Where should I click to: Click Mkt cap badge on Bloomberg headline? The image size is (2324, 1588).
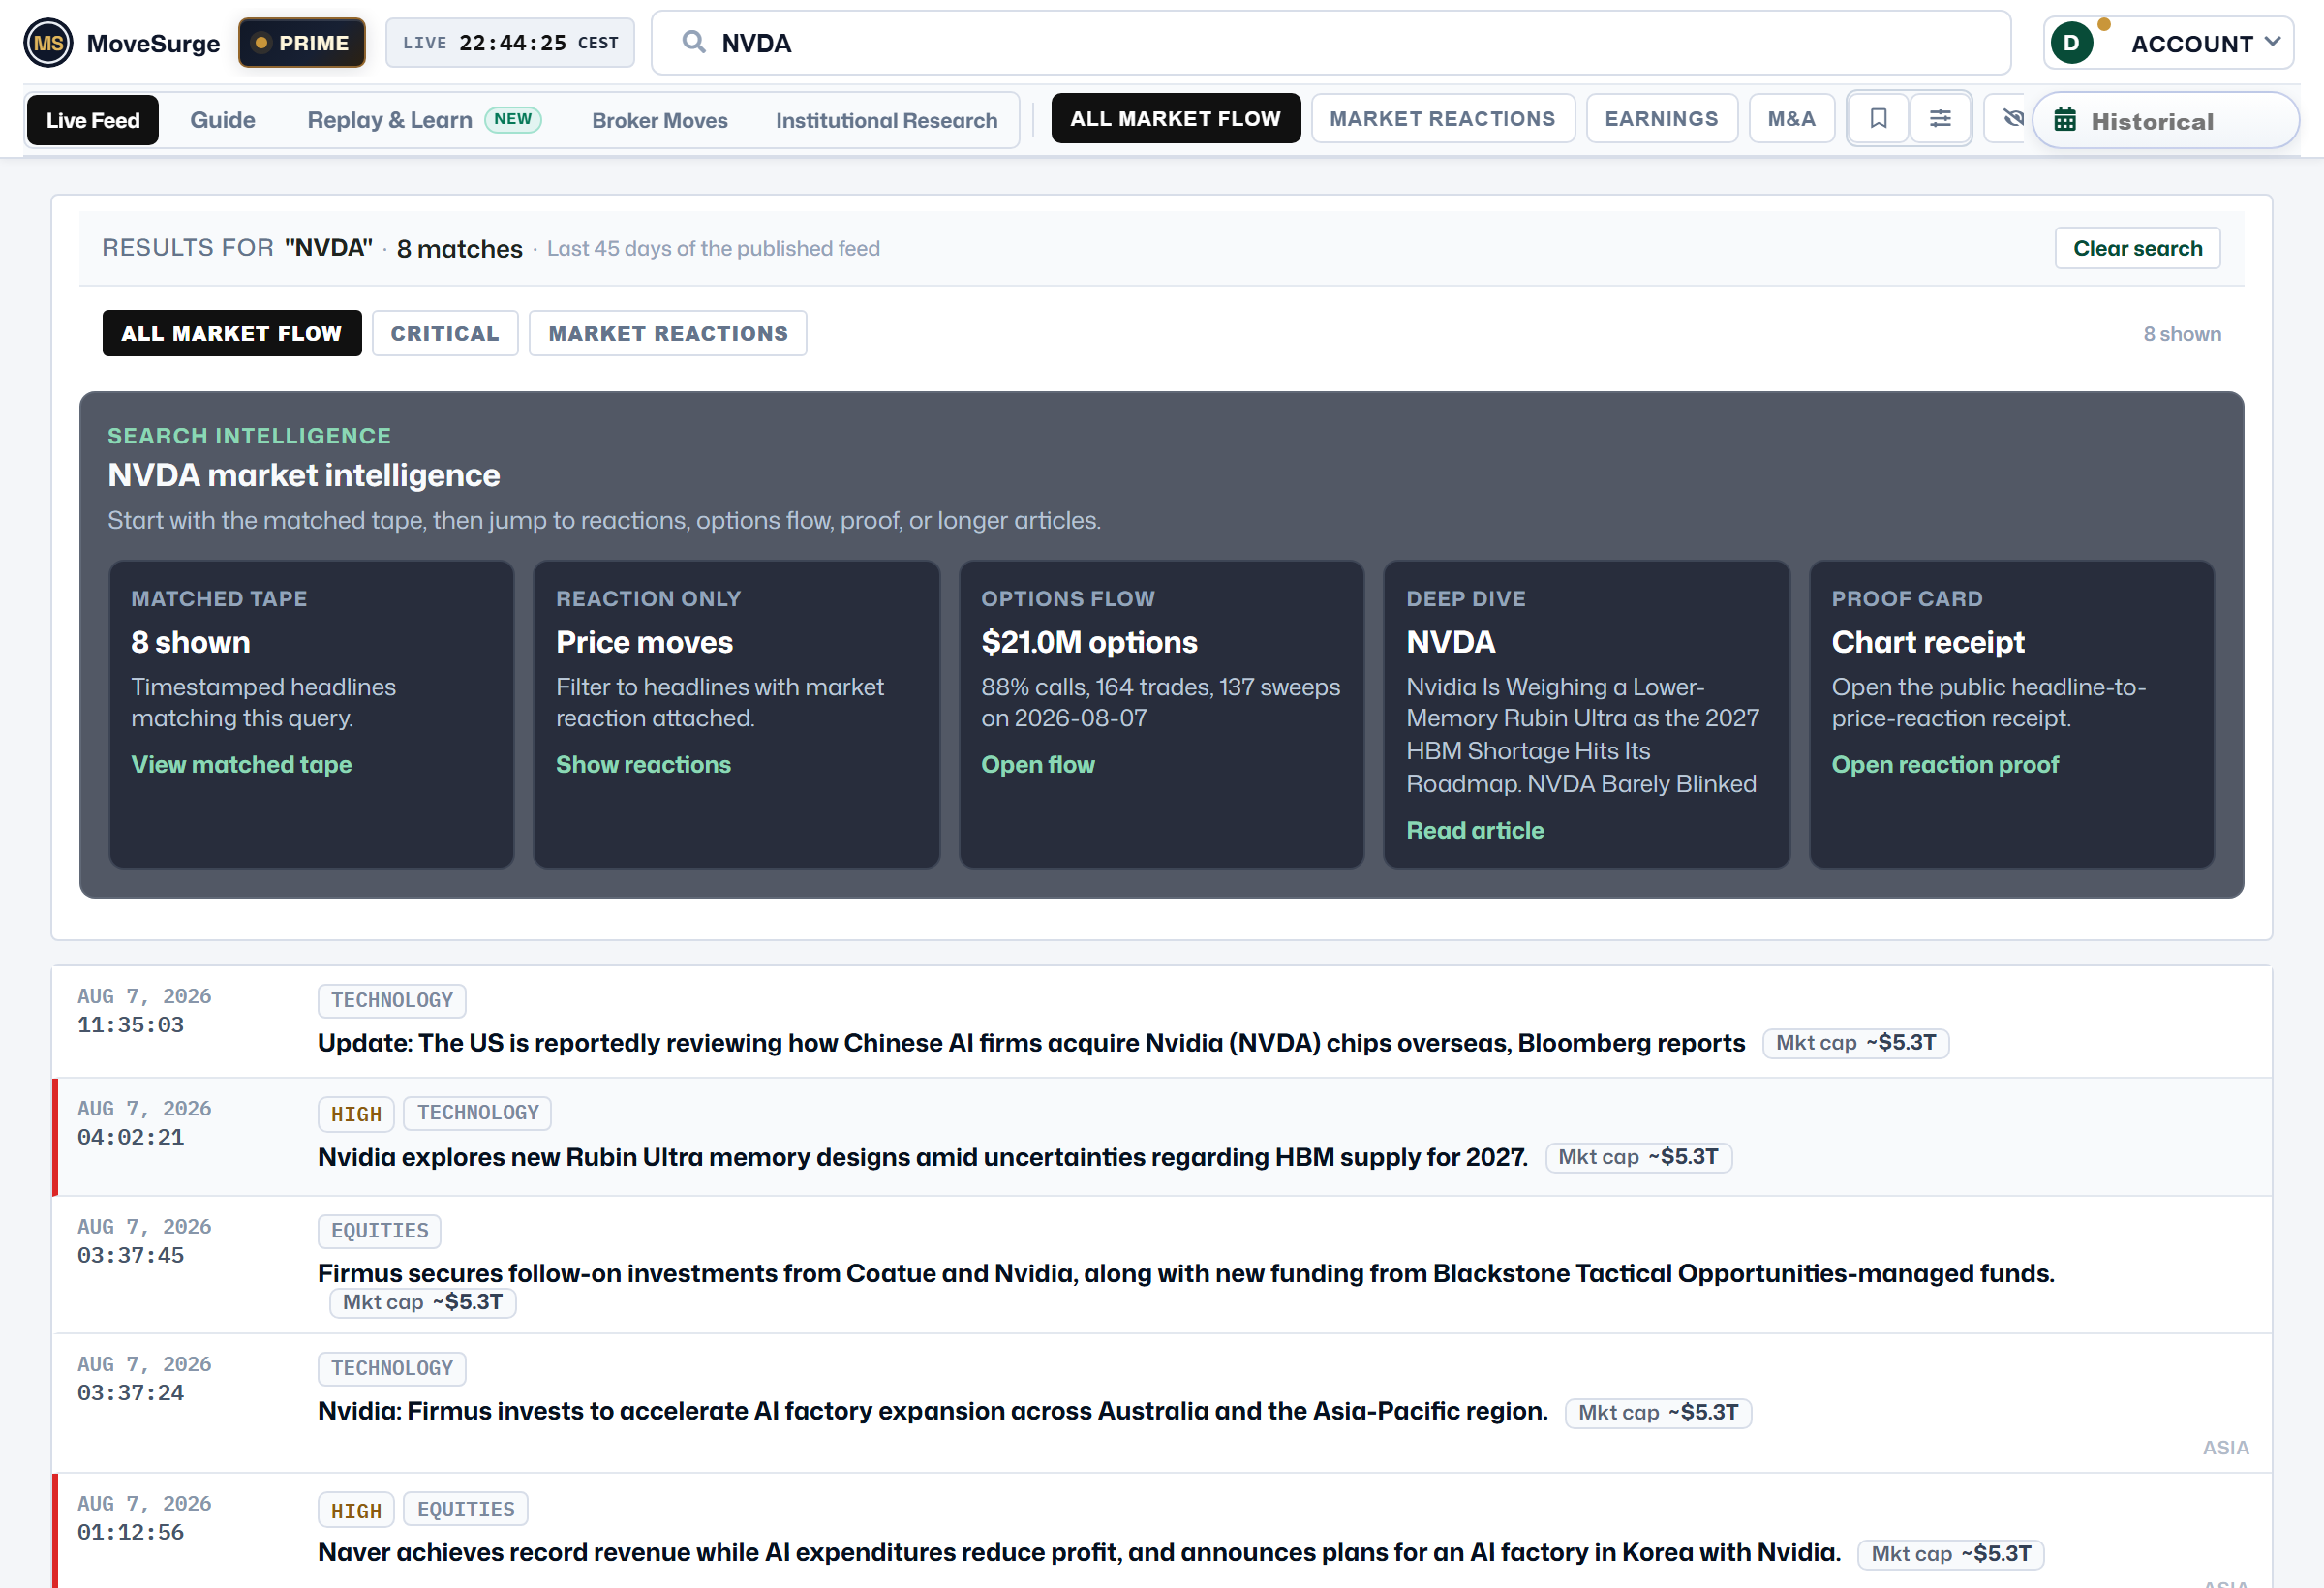point(1855,1043)
